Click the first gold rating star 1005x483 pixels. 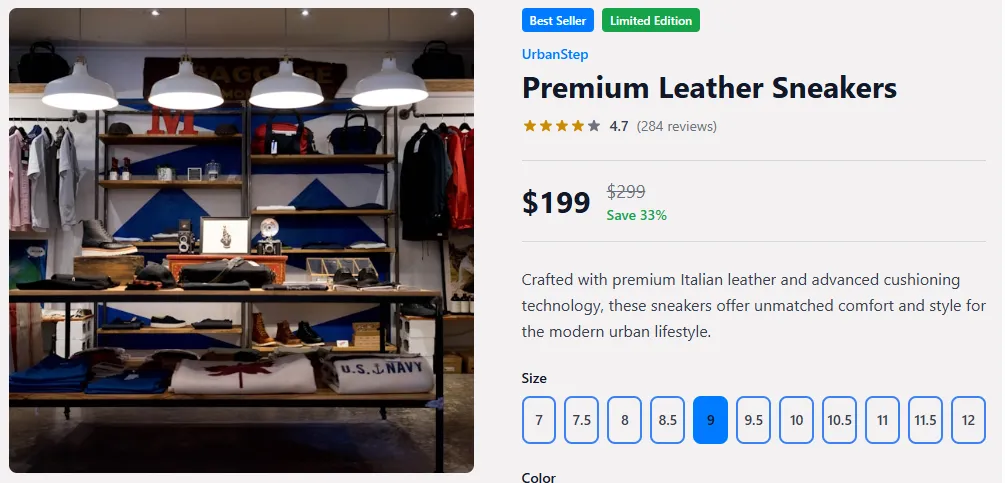click(x=529, y=126)
